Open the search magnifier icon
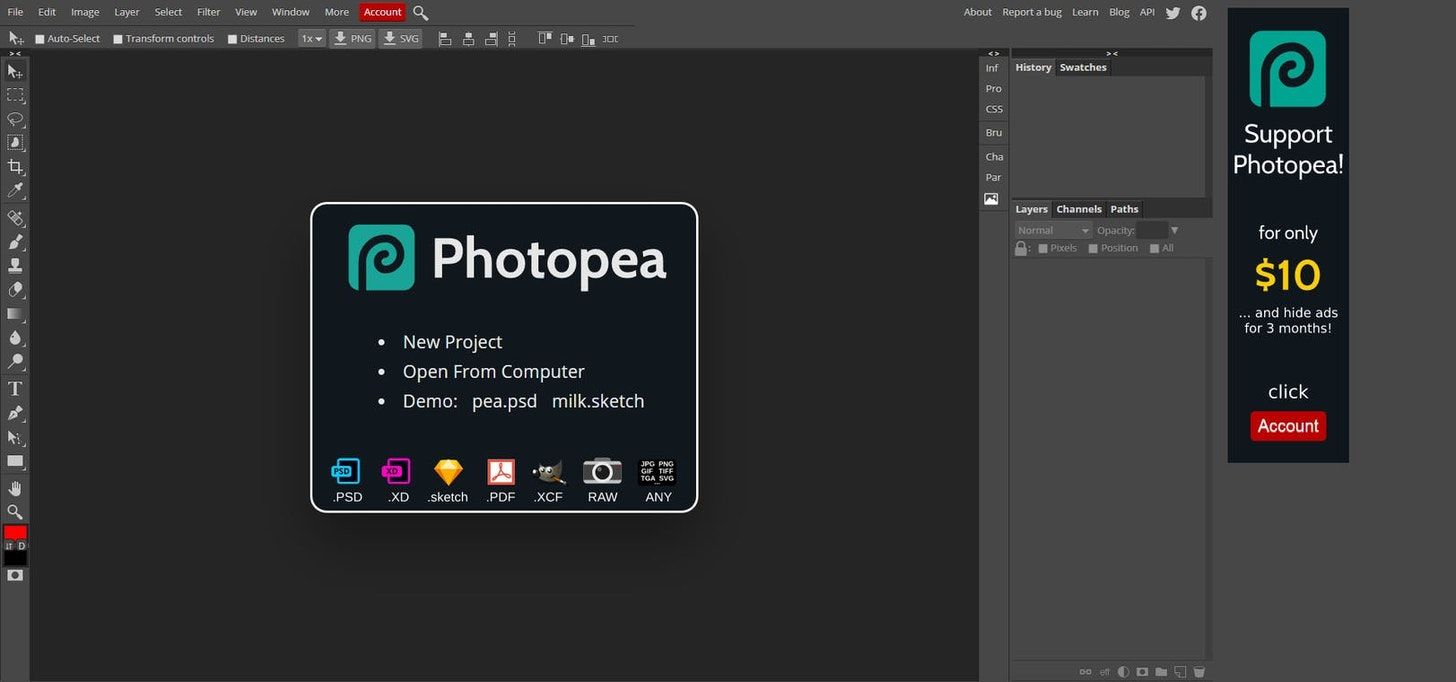This screenshot has width=1456, height=682. click(421, 13)
